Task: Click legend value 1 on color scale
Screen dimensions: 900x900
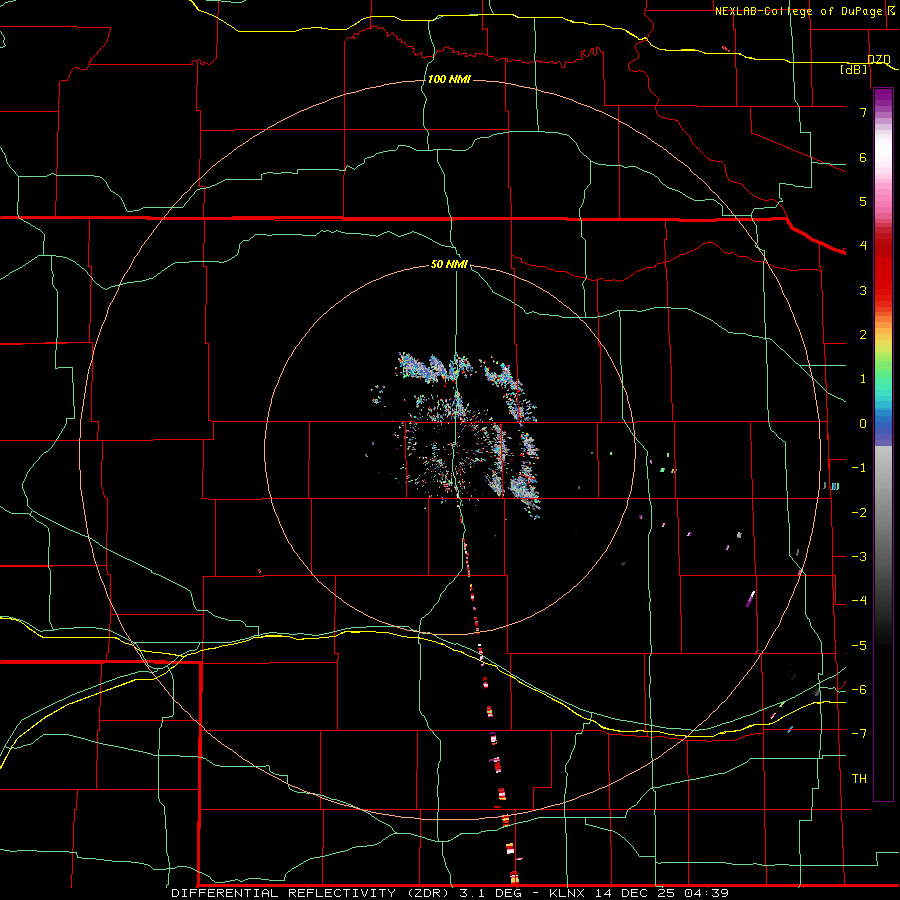Action: [863, 379]
